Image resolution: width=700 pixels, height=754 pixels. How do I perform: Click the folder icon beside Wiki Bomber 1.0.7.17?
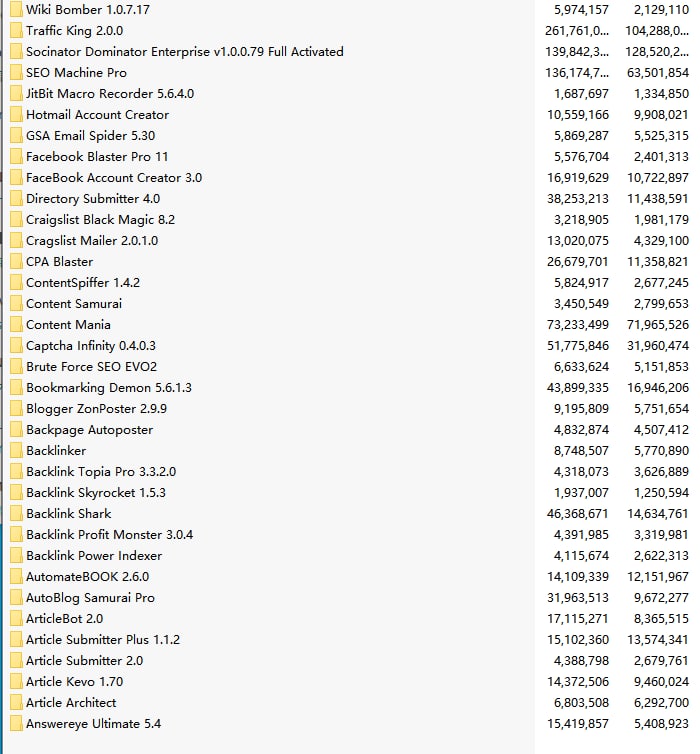pyautogui.click(x=16, y=9)
